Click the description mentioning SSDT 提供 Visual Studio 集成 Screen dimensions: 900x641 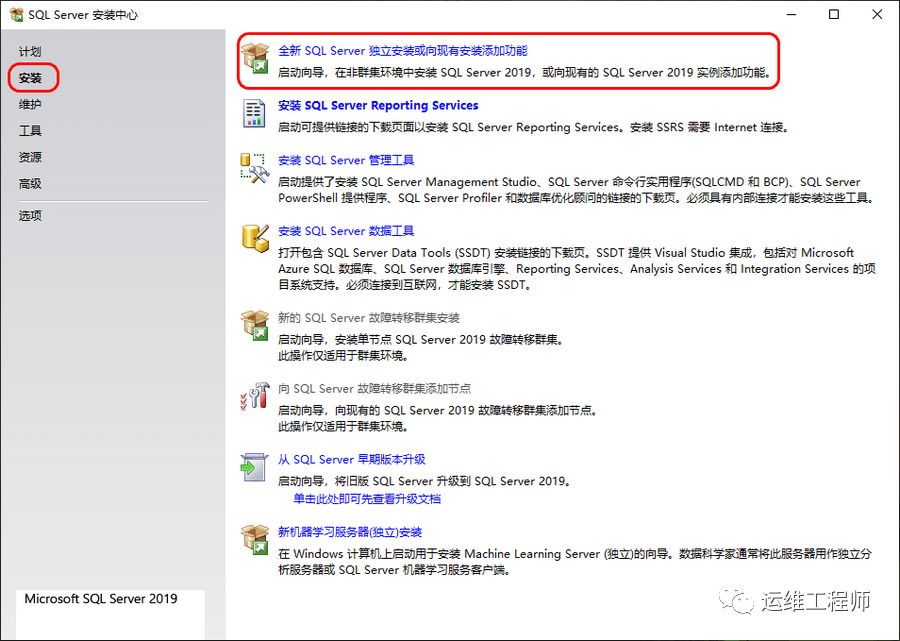[x=577, y=269]
